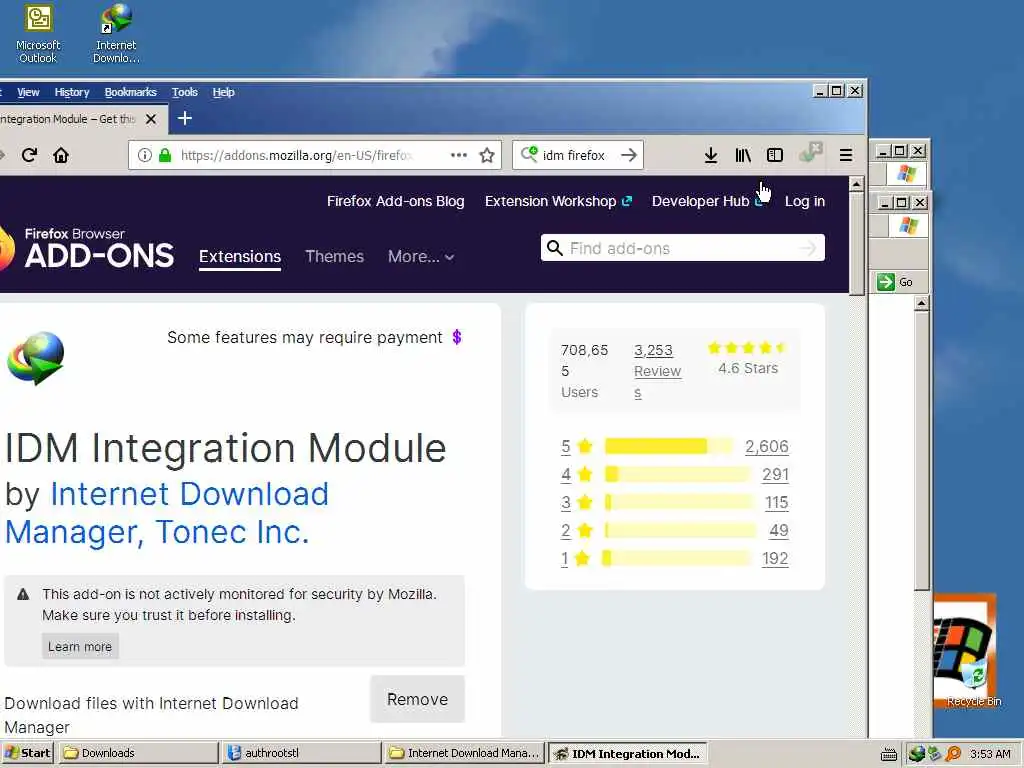
Task: Go to Firefox home page
Action: click(x=61, y=155)
